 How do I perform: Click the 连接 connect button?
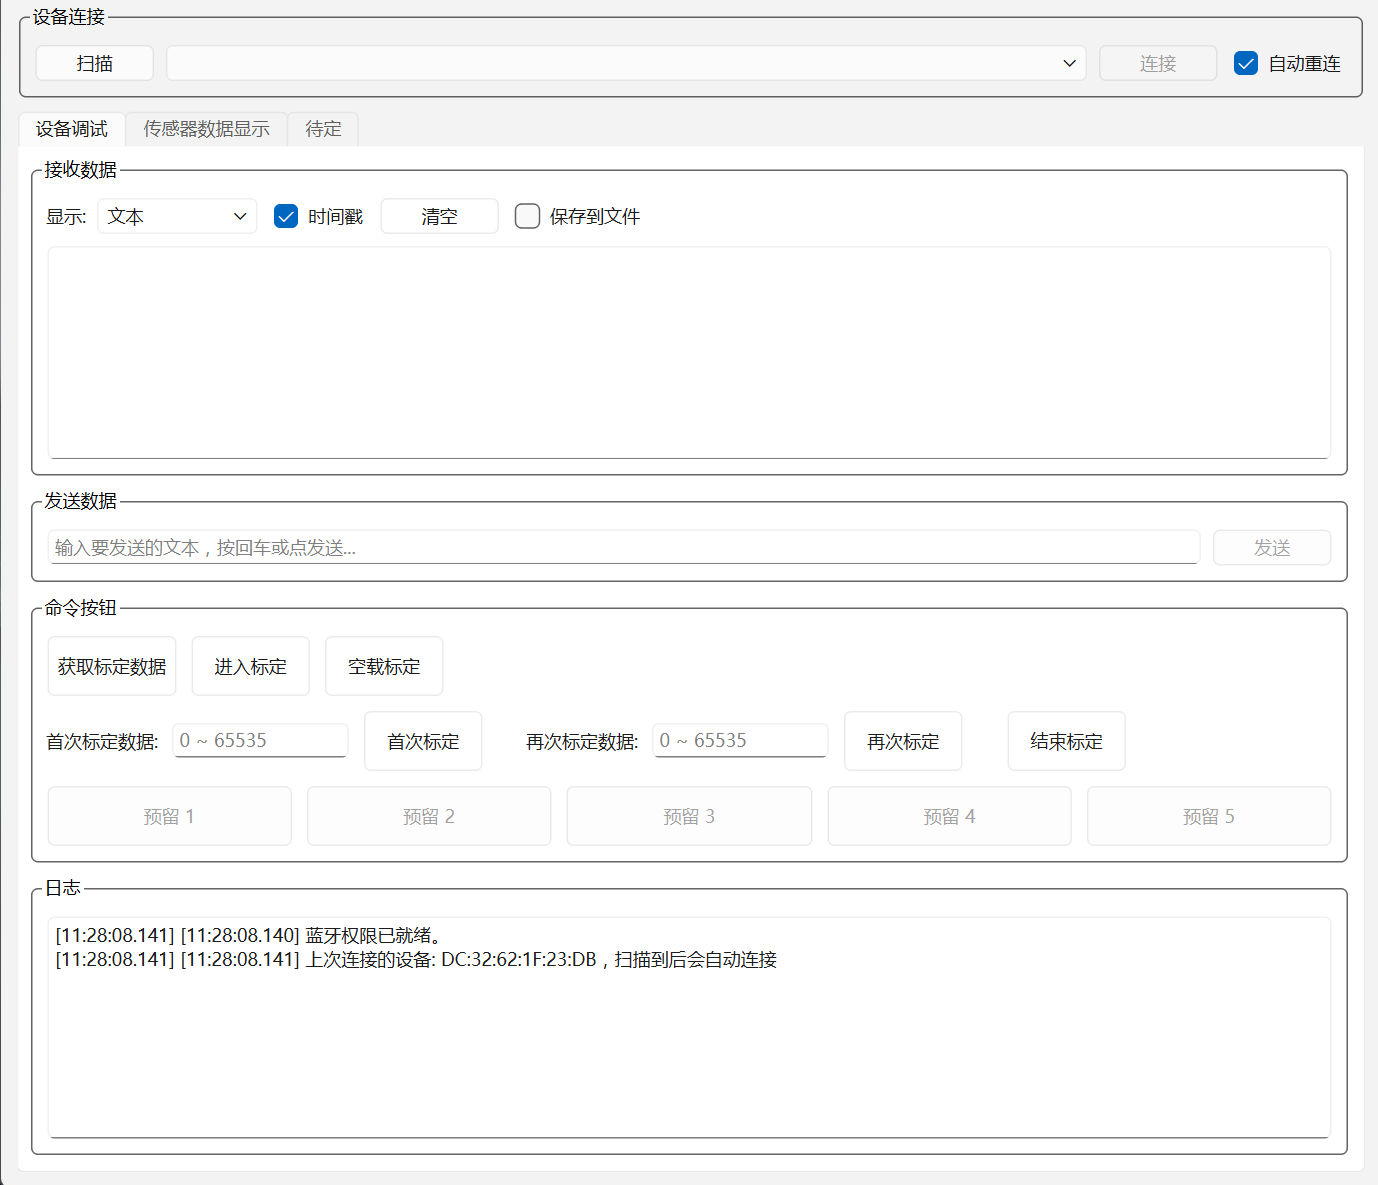tap(1158, 63)
